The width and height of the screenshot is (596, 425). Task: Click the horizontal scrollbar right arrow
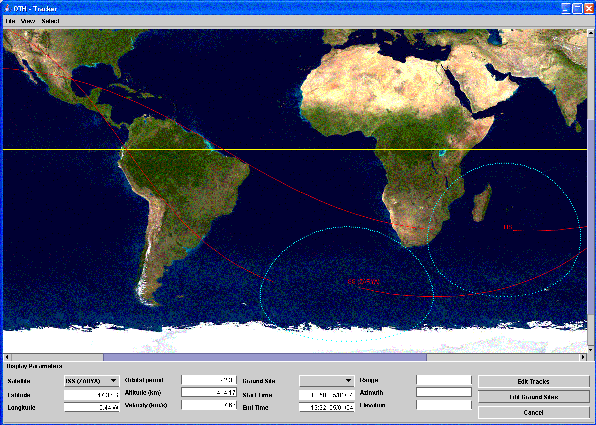[x=583, y=357]
